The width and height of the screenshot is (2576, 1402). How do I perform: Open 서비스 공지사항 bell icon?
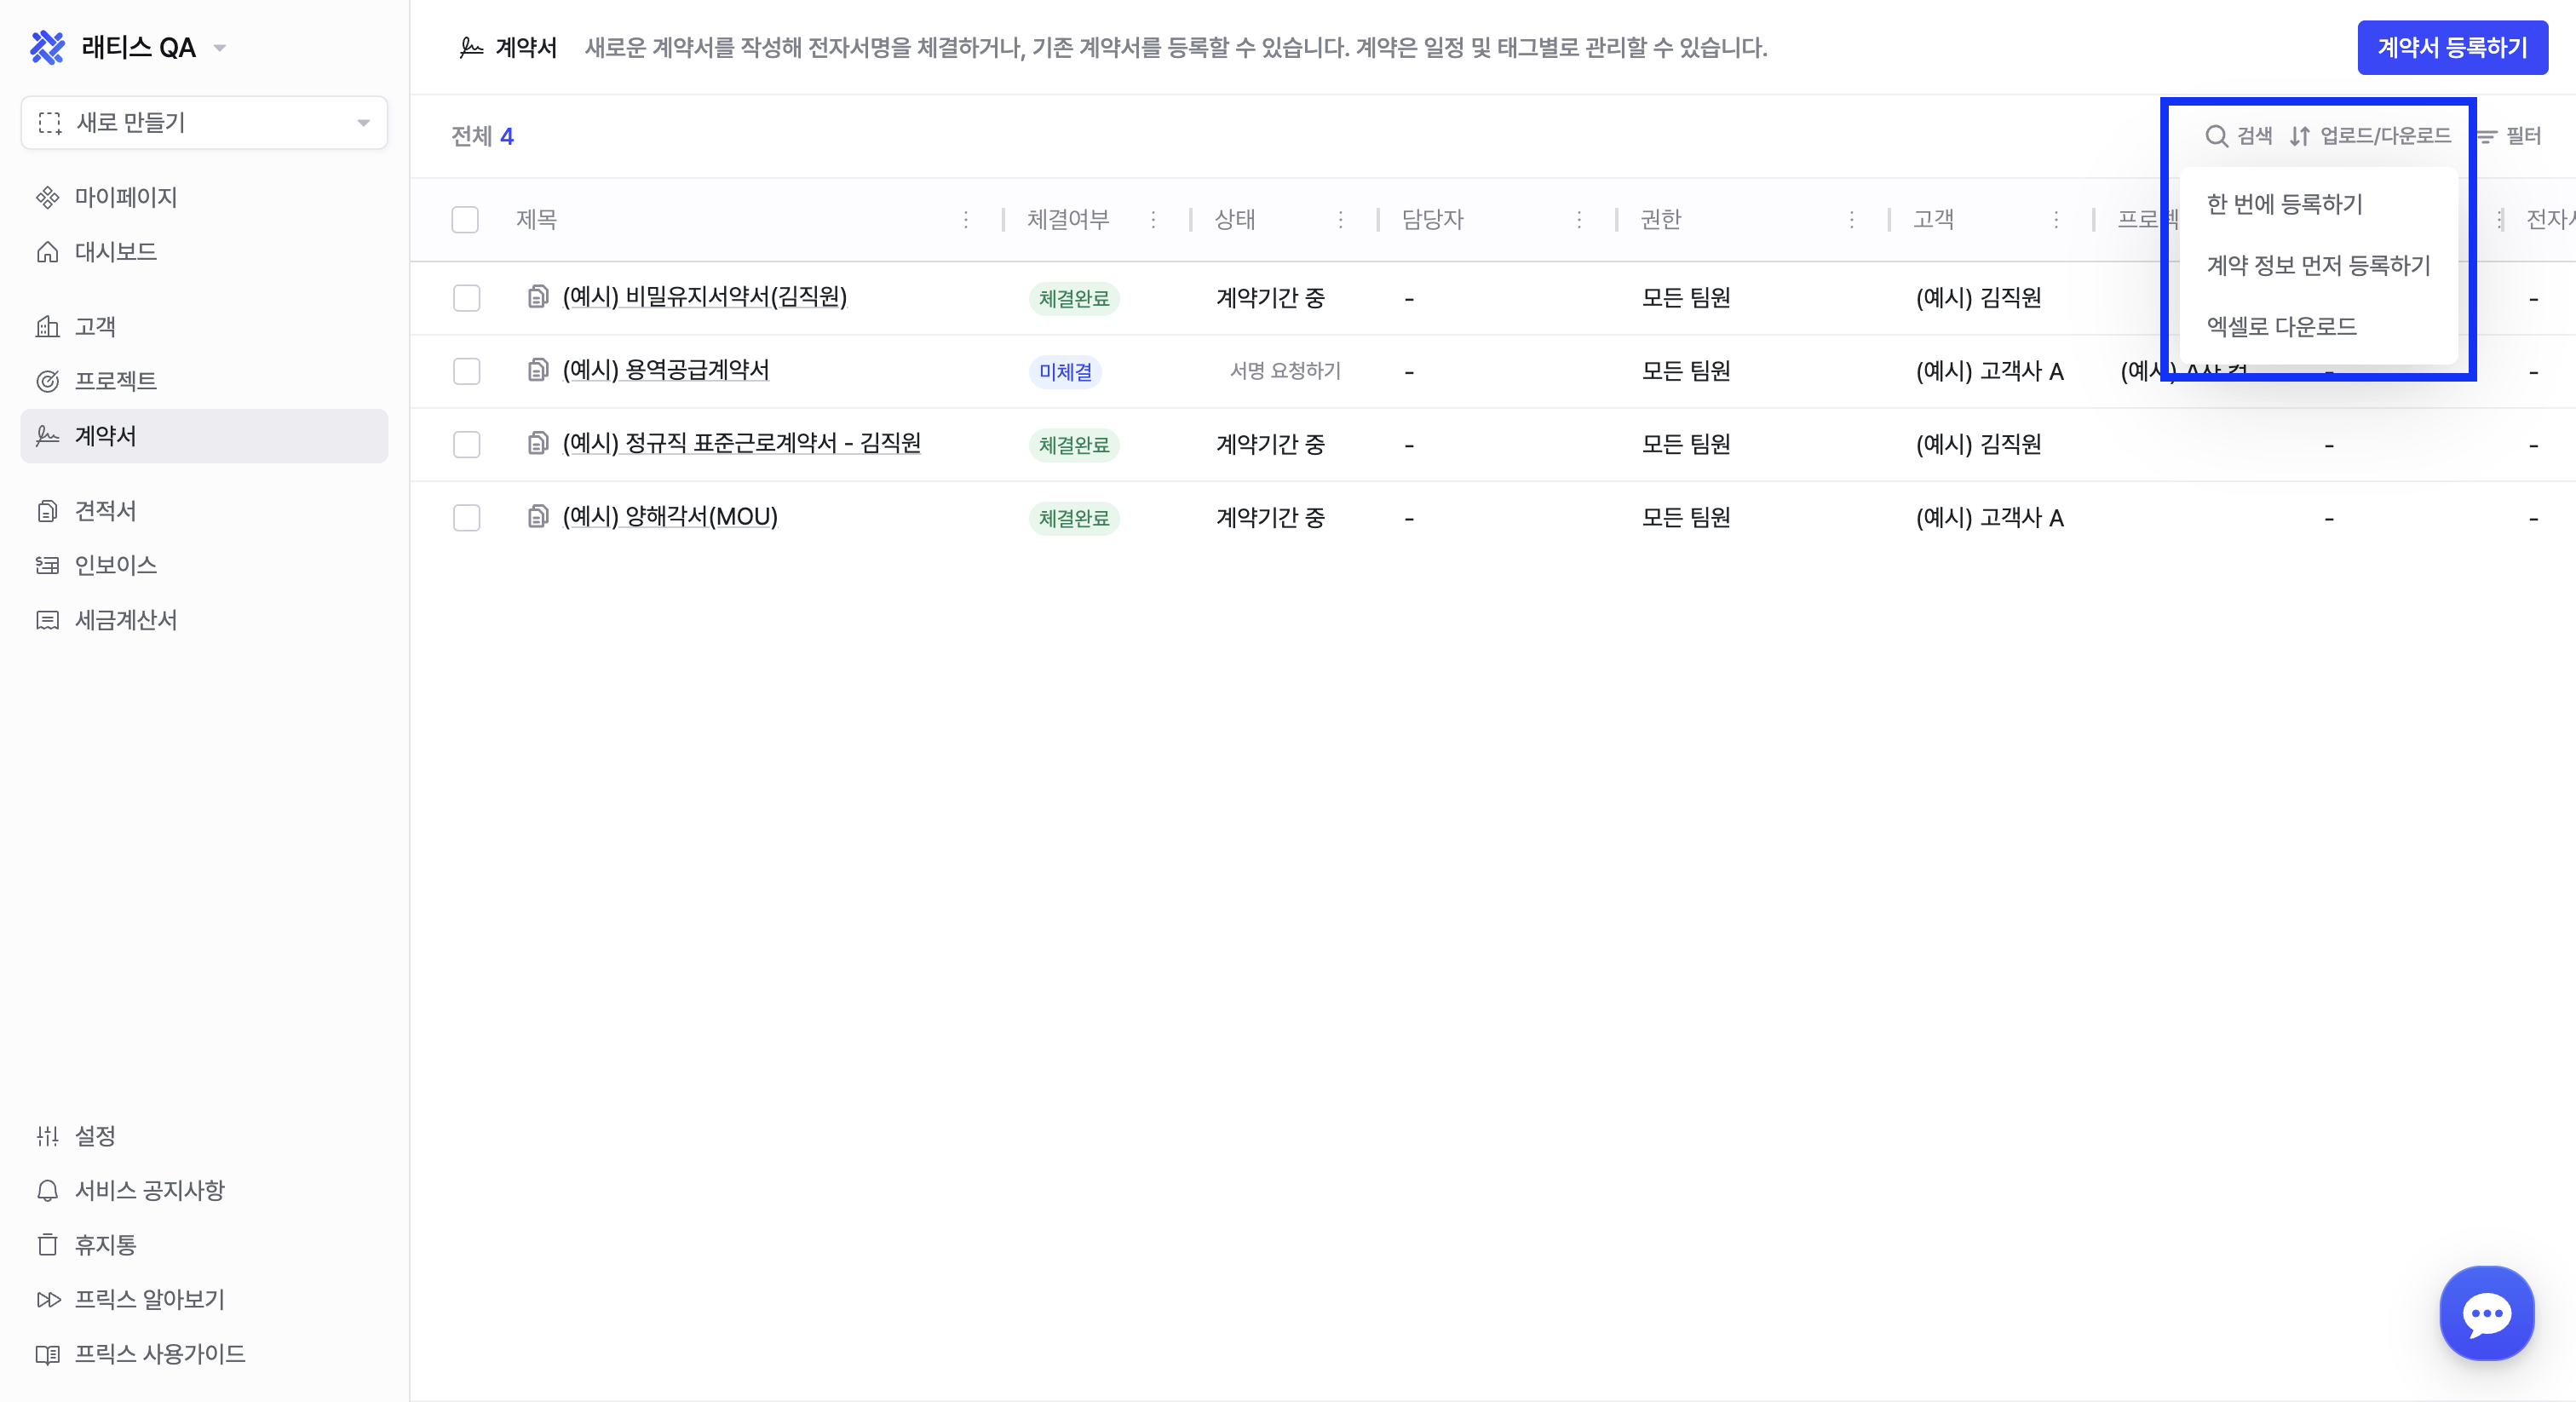click(x=47, y=1190)
